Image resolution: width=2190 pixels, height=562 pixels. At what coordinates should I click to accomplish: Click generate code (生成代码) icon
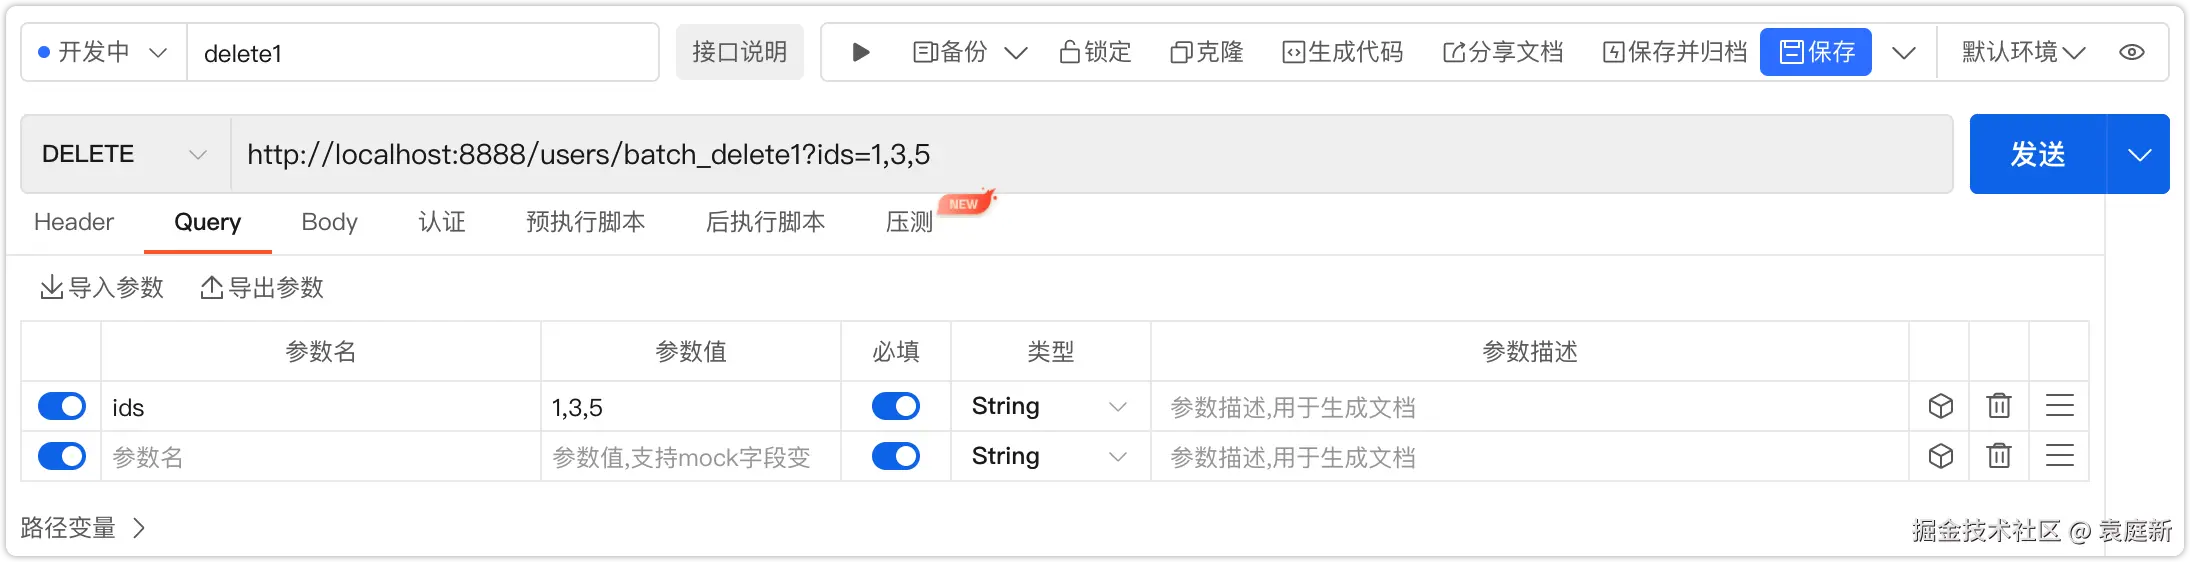pyautogui.click(x=1293, y=52)
